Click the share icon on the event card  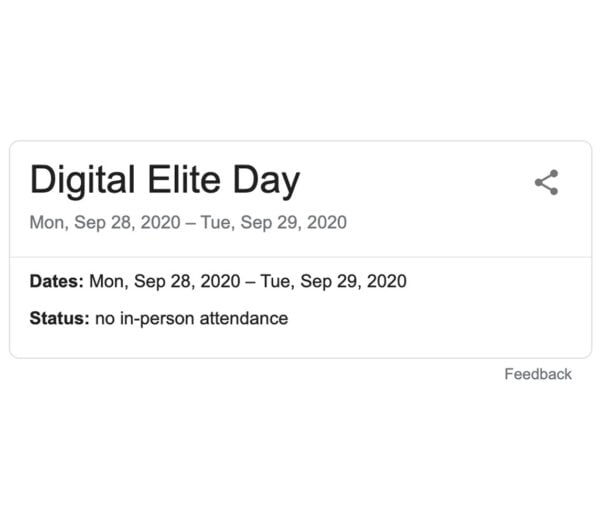tap(546, 183)
